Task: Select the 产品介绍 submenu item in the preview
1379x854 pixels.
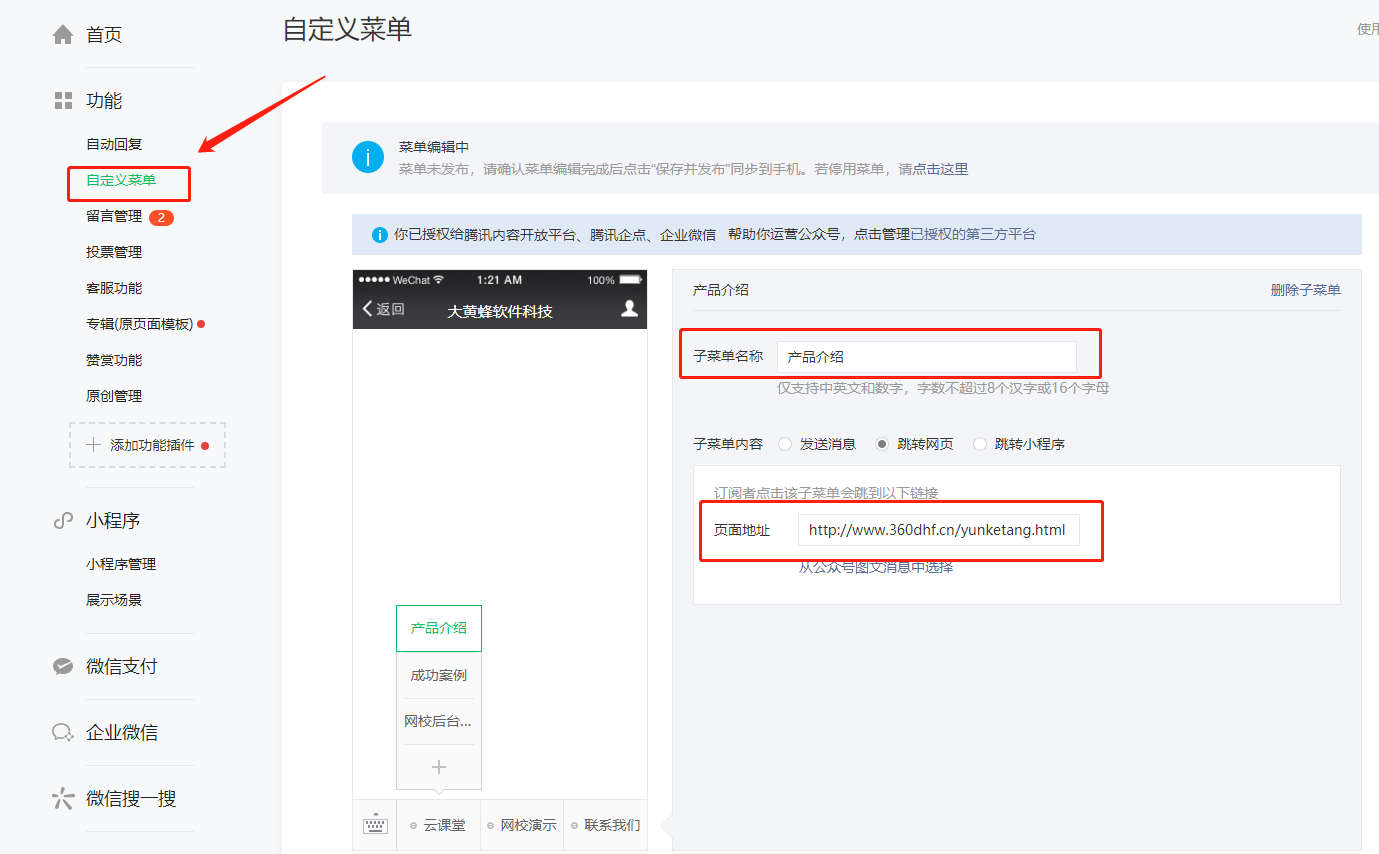Action: (x=438, y=628)
